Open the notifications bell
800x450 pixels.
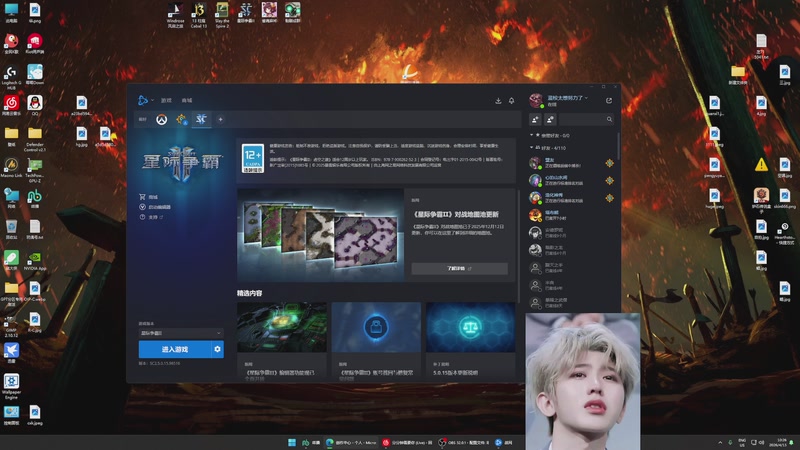511,101
